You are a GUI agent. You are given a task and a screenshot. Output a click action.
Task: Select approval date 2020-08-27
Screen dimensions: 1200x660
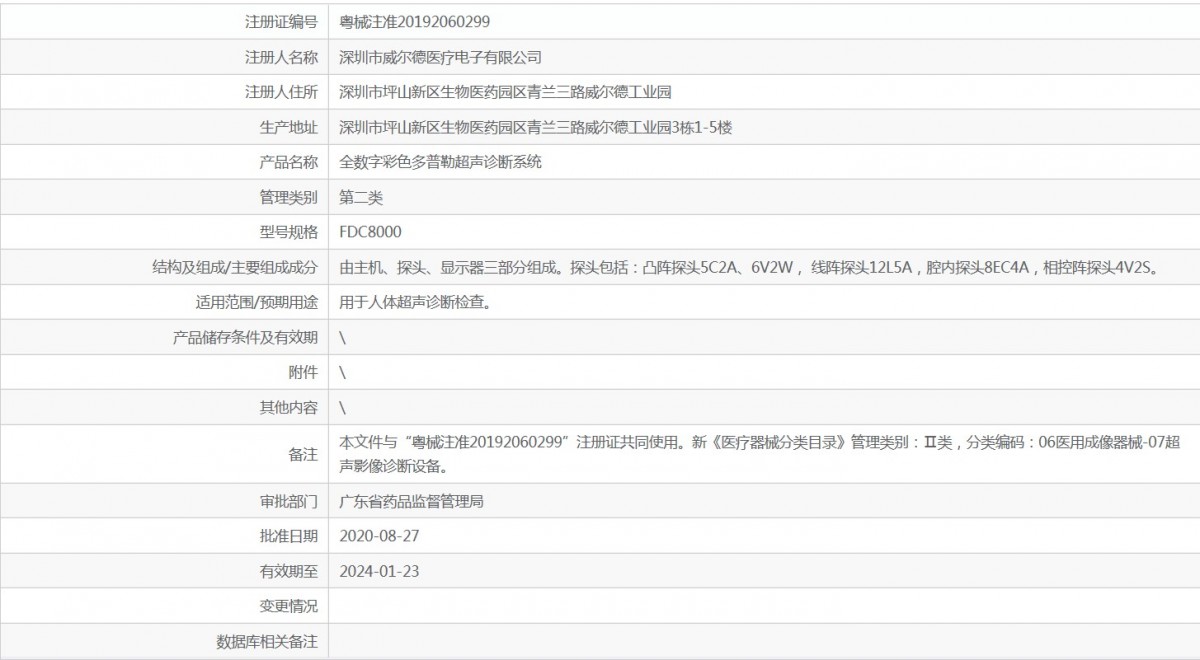coord(379,536)
